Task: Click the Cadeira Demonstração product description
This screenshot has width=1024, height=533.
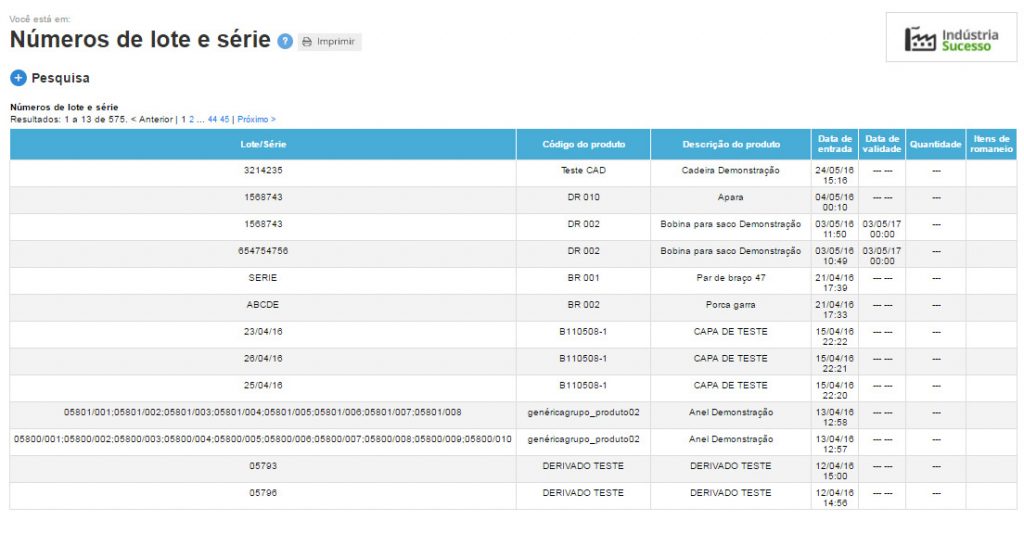Action: (x=731, y=171)
